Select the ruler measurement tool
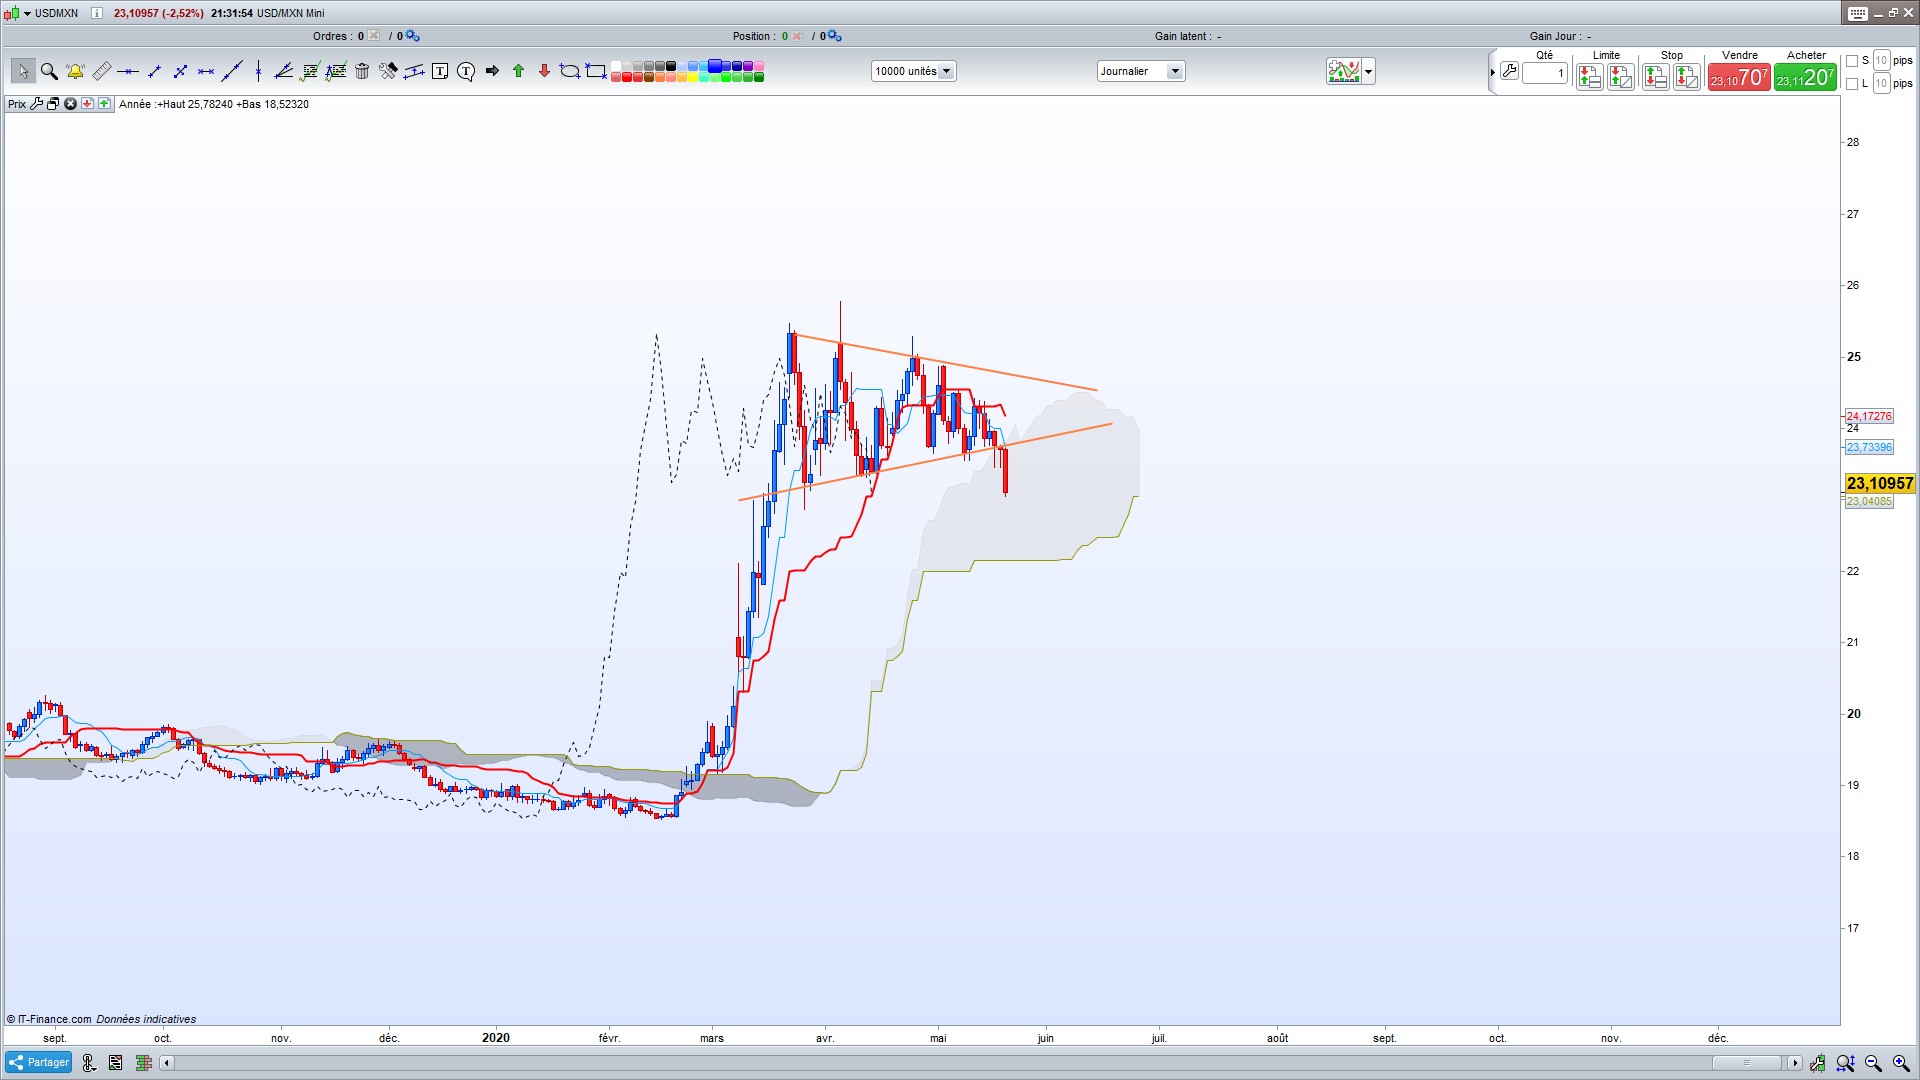The image size is (1920, 1080). (102, 71)
